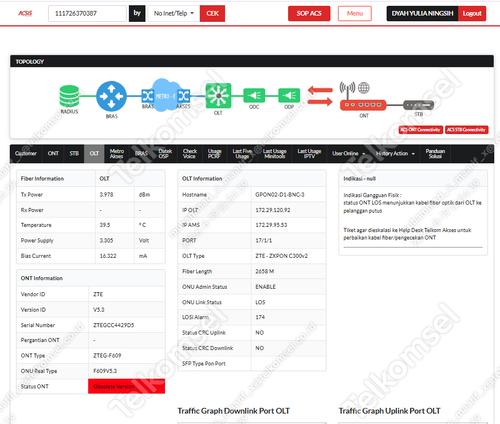Click LOSI Alarm value 174
The height and width of the screenshot is (424, 500).
[260, 317]
